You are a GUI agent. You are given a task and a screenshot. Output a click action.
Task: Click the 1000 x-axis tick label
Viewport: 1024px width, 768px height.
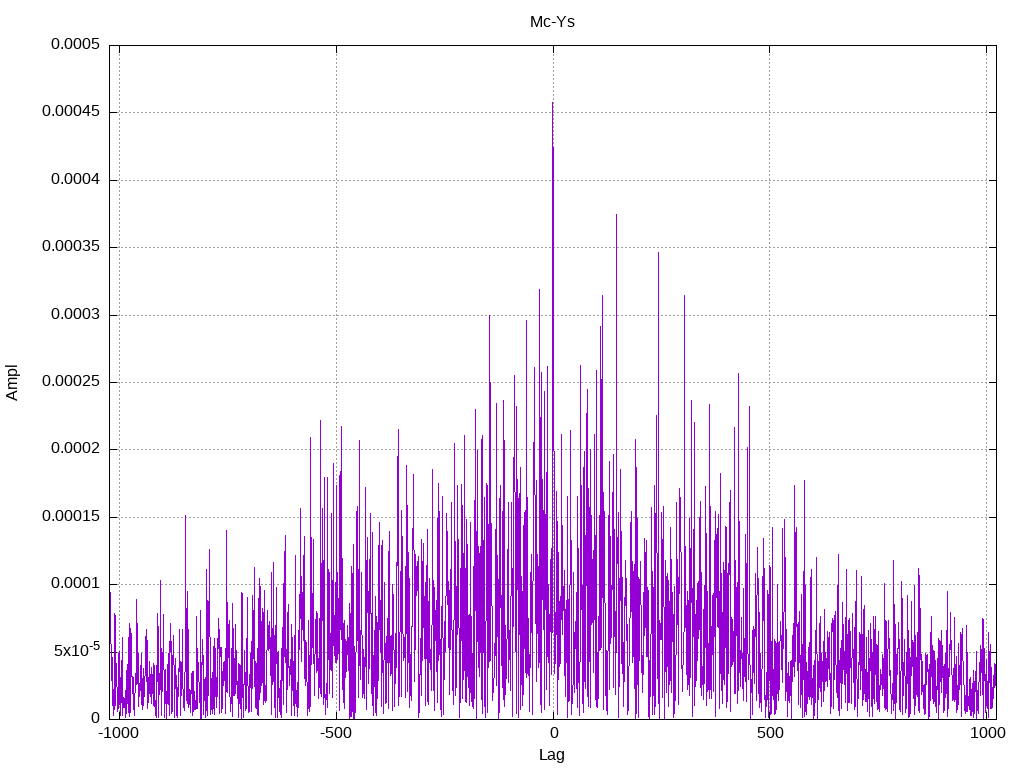coord(987,733)
